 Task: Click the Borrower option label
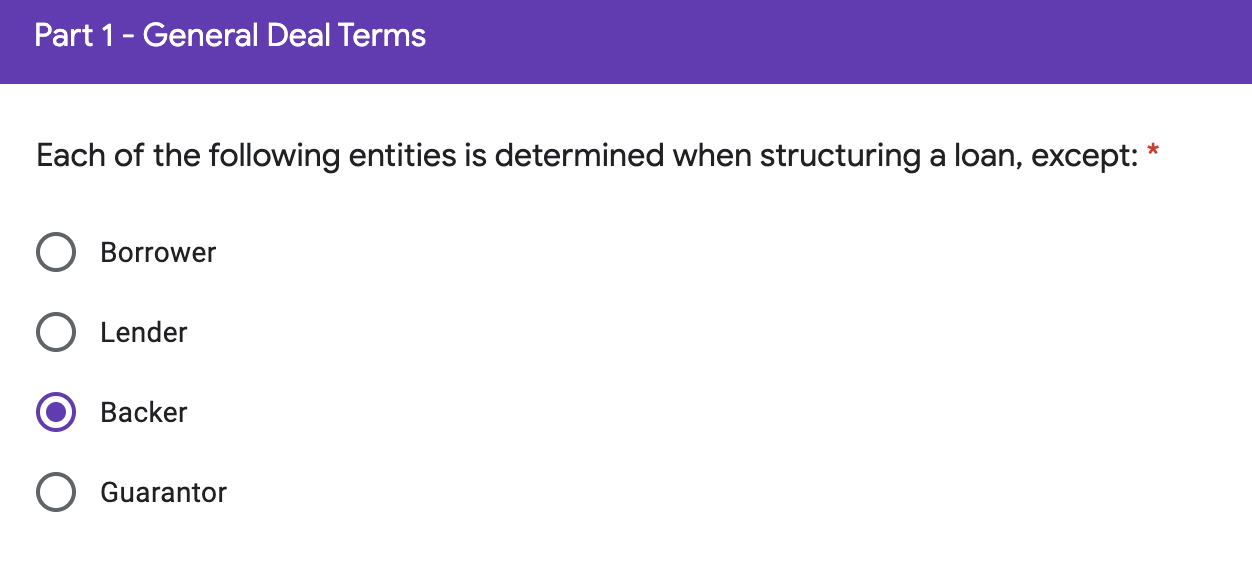158,252
